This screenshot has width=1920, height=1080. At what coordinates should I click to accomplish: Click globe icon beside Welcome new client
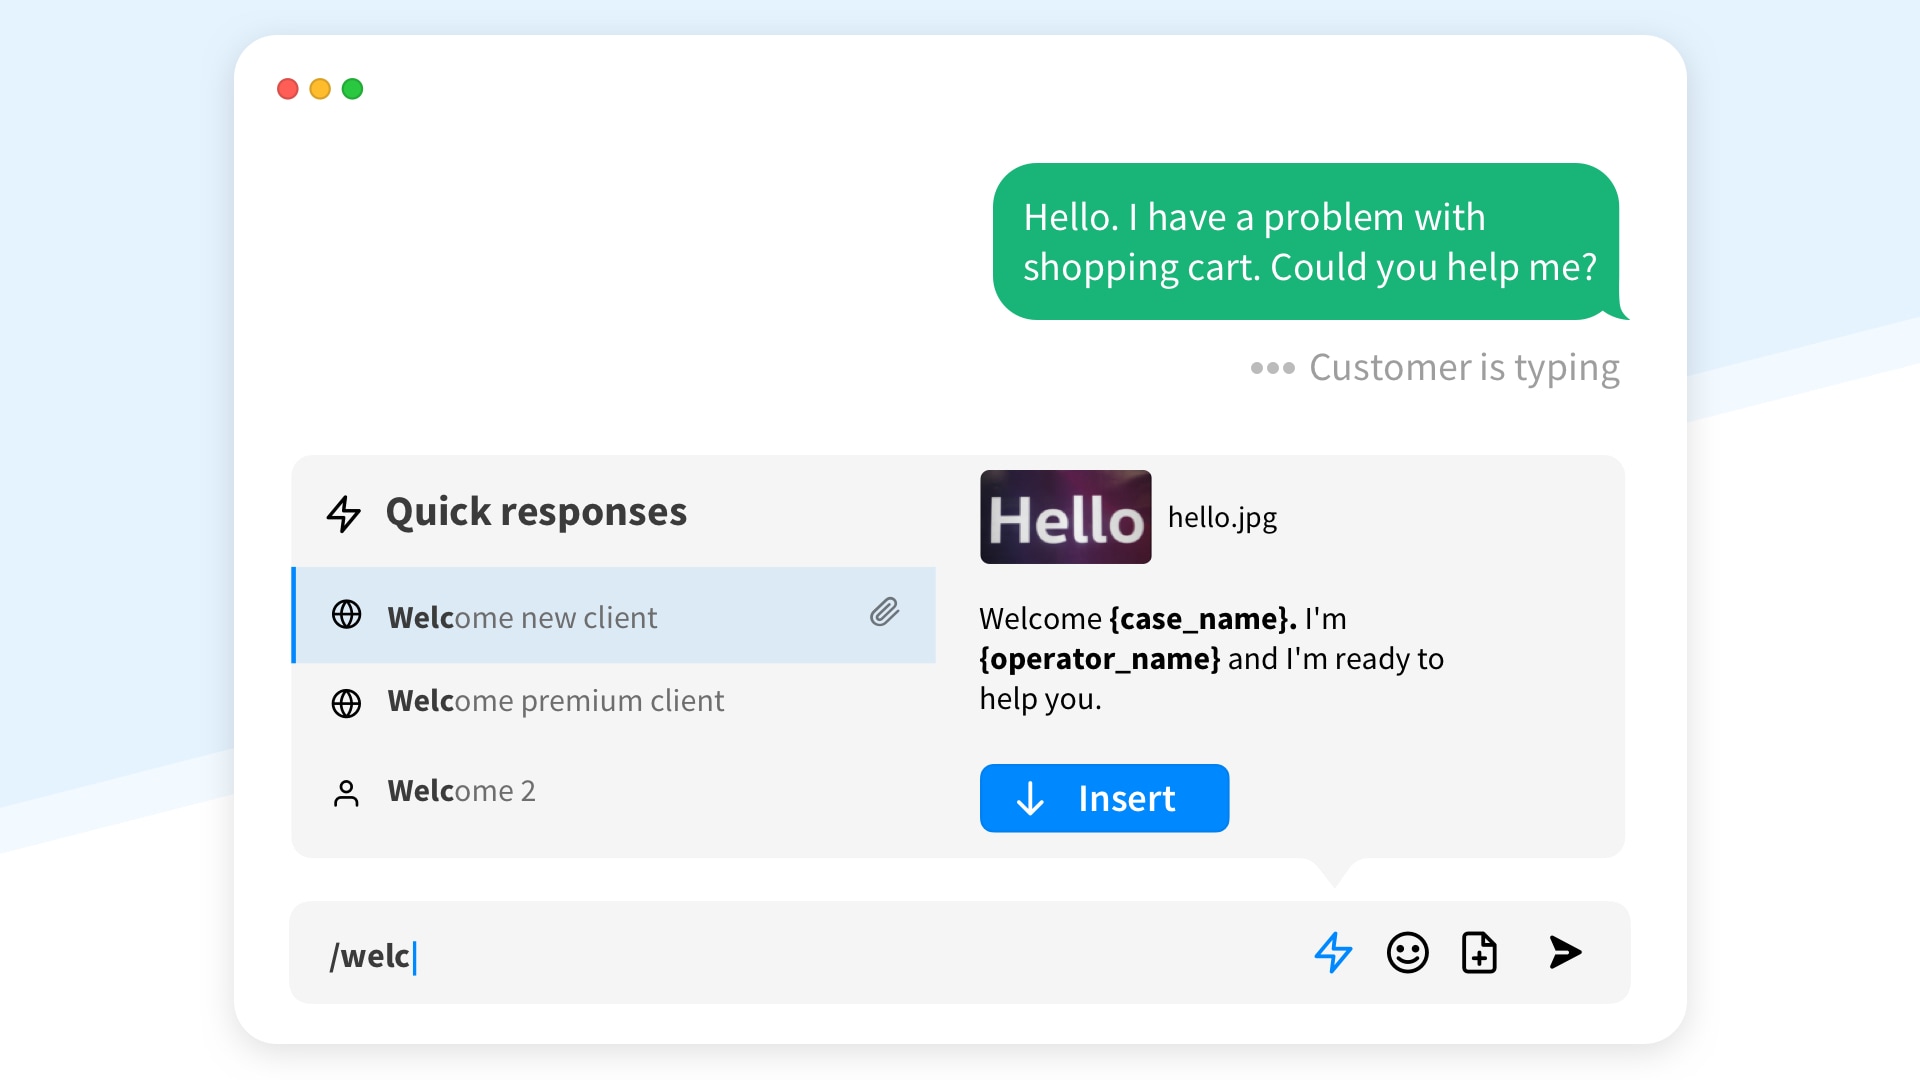pyautogui.click(x=346, y=615)
